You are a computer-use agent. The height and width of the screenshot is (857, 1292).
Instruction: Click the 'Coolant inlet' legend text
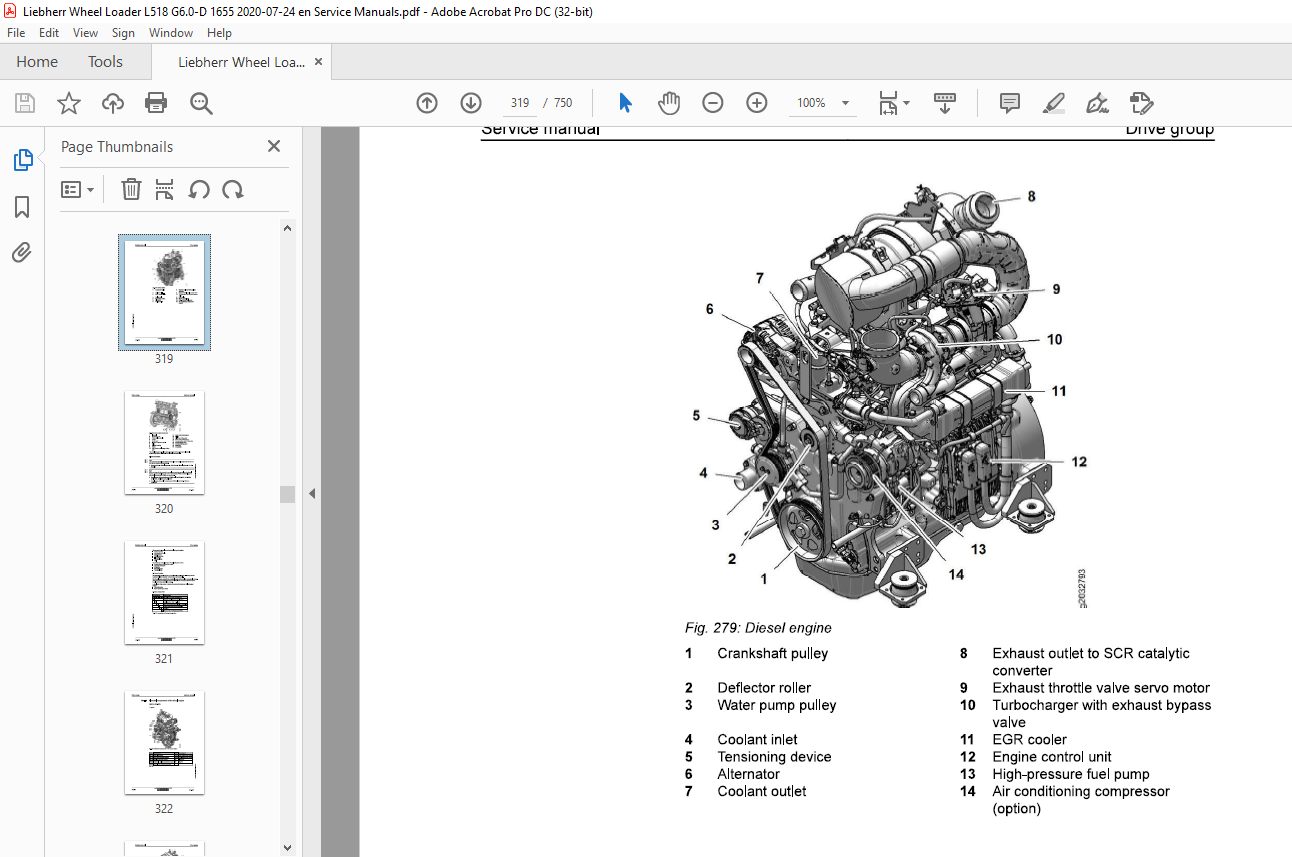pos(757,740)
